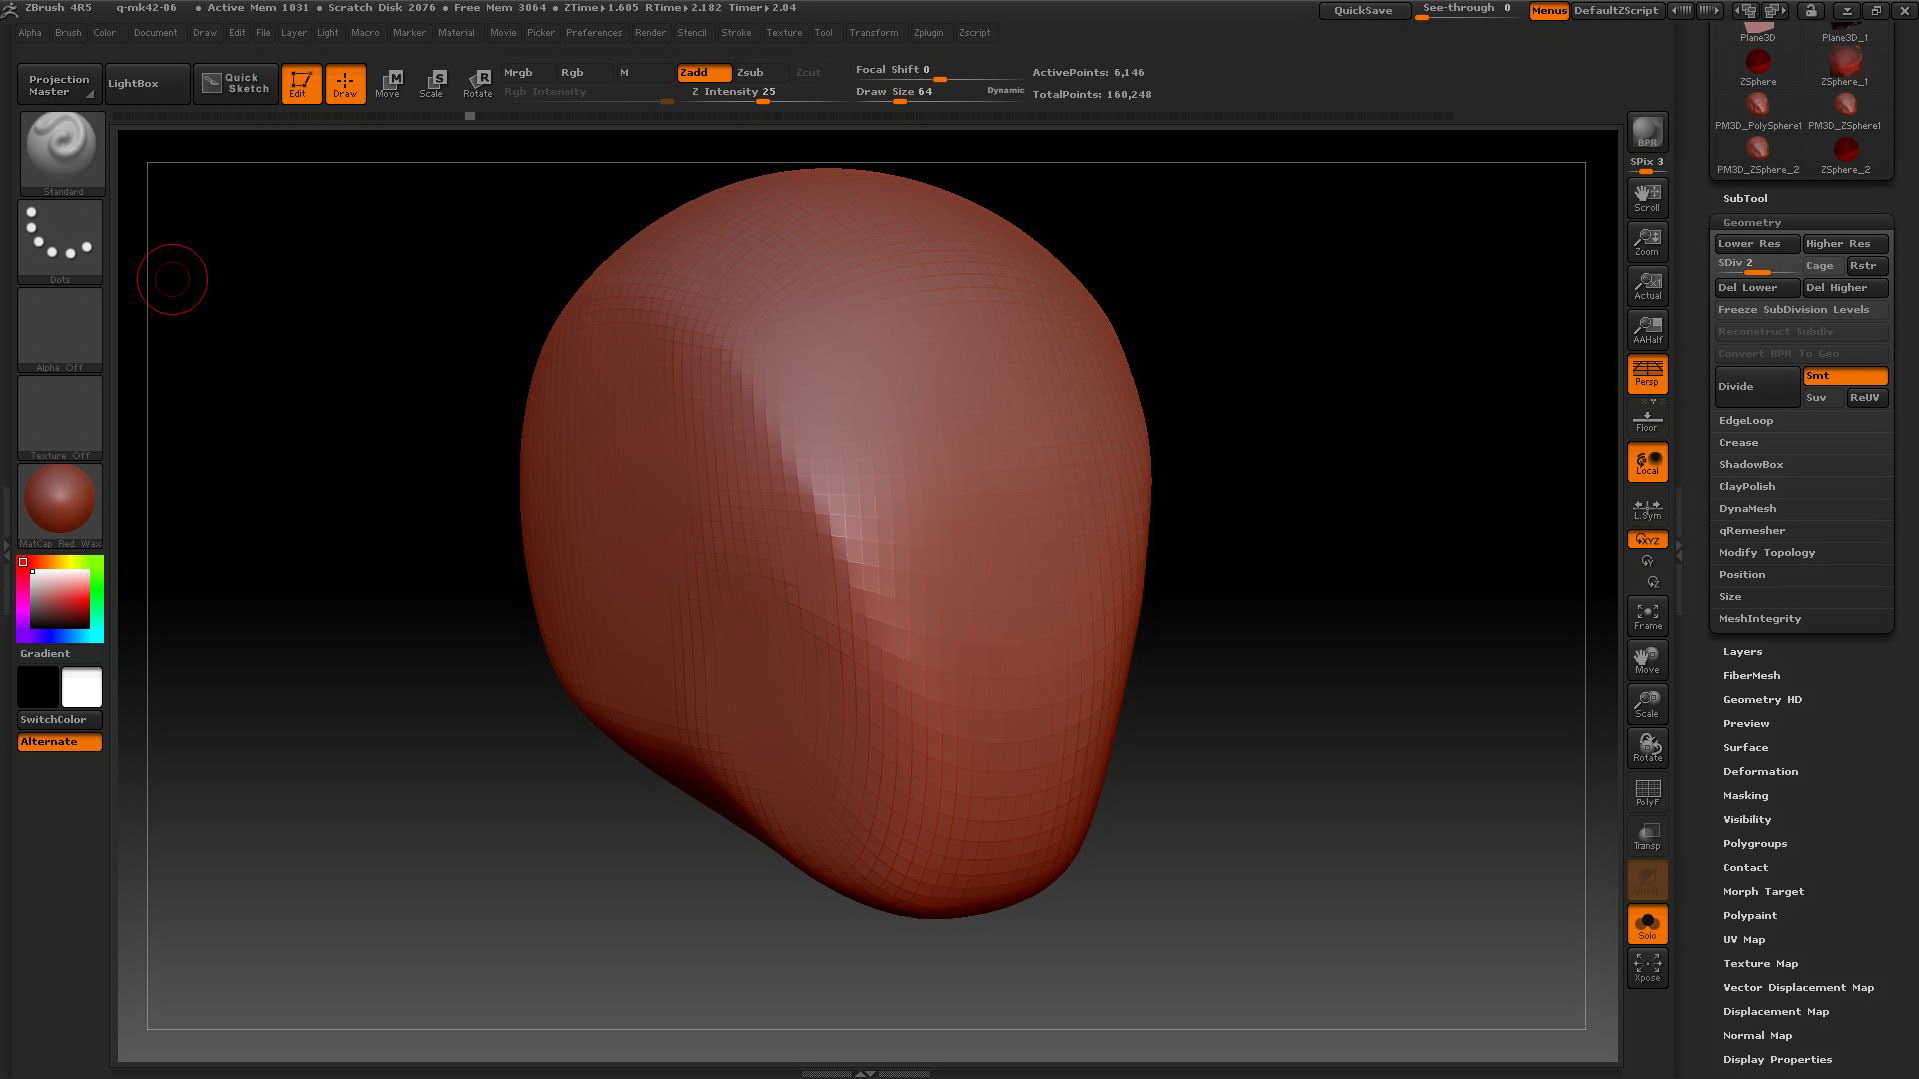Click the QuickSave button
Screen dimensions: 1919x1079
click(1363, 11)
